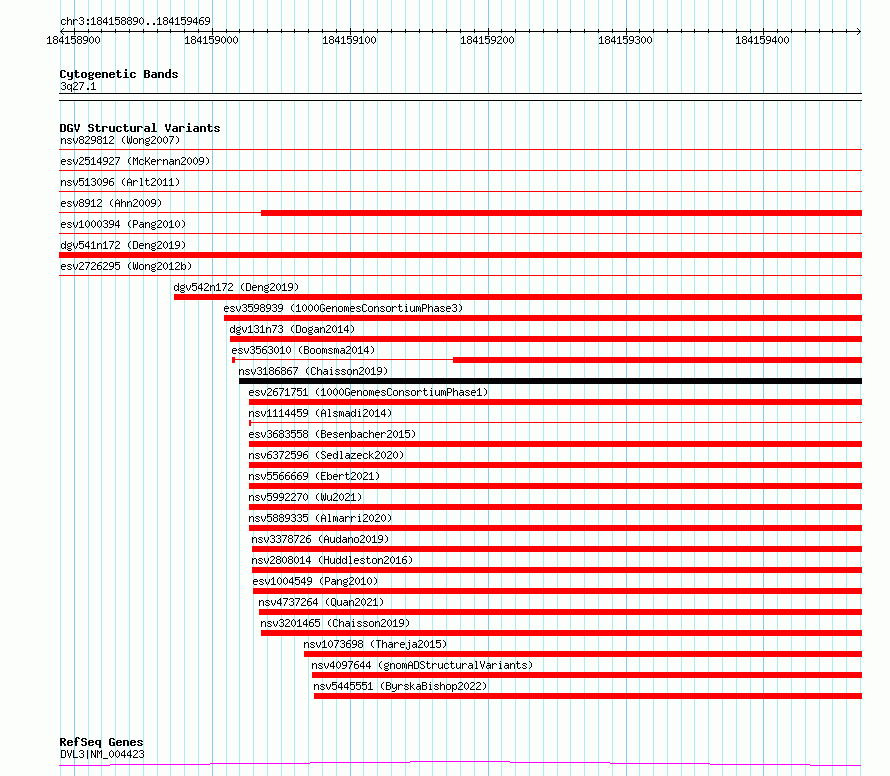
Task: Select variant esv2726295 (Wong2012b)
Action: tap(126, 266)
